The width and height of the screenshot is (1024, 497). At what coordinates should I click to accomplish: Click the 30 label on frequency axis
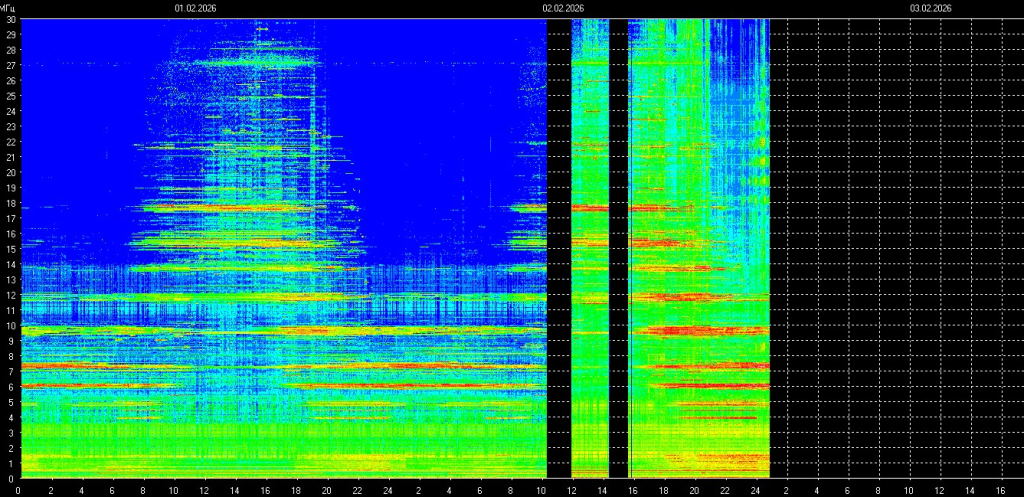click(10, 19)
